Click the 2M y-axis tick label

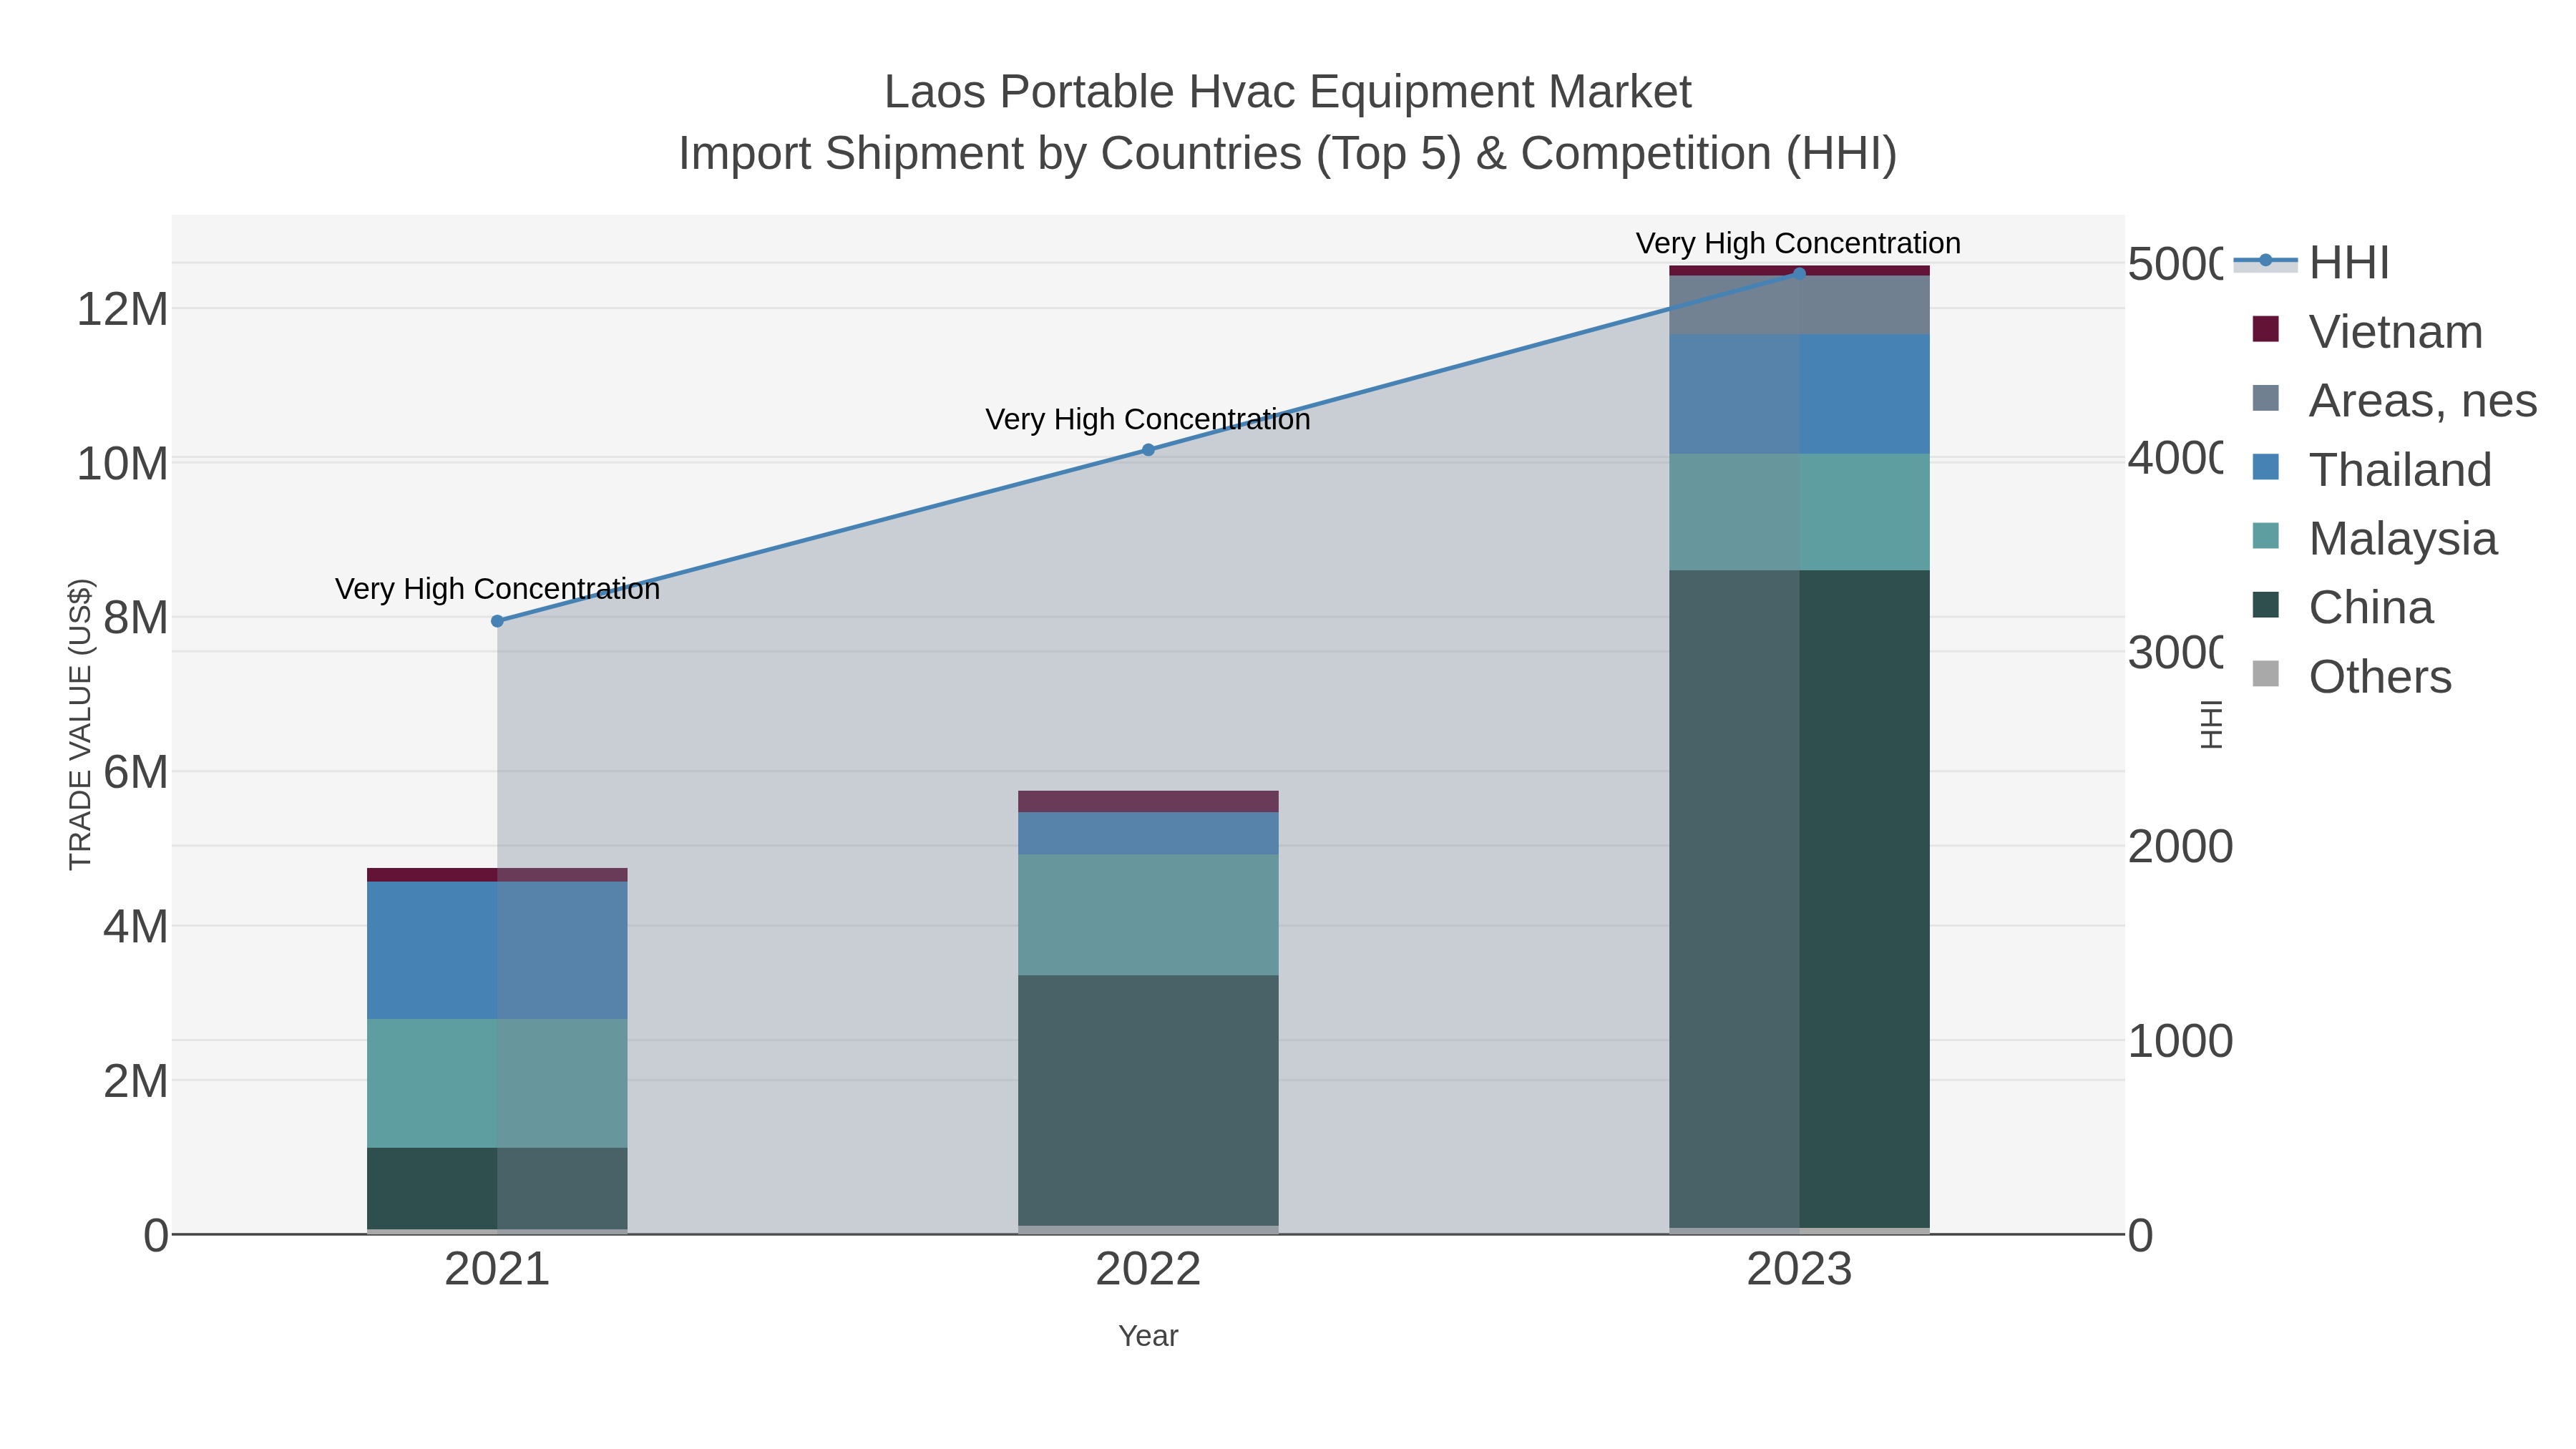click(135, 1081)
